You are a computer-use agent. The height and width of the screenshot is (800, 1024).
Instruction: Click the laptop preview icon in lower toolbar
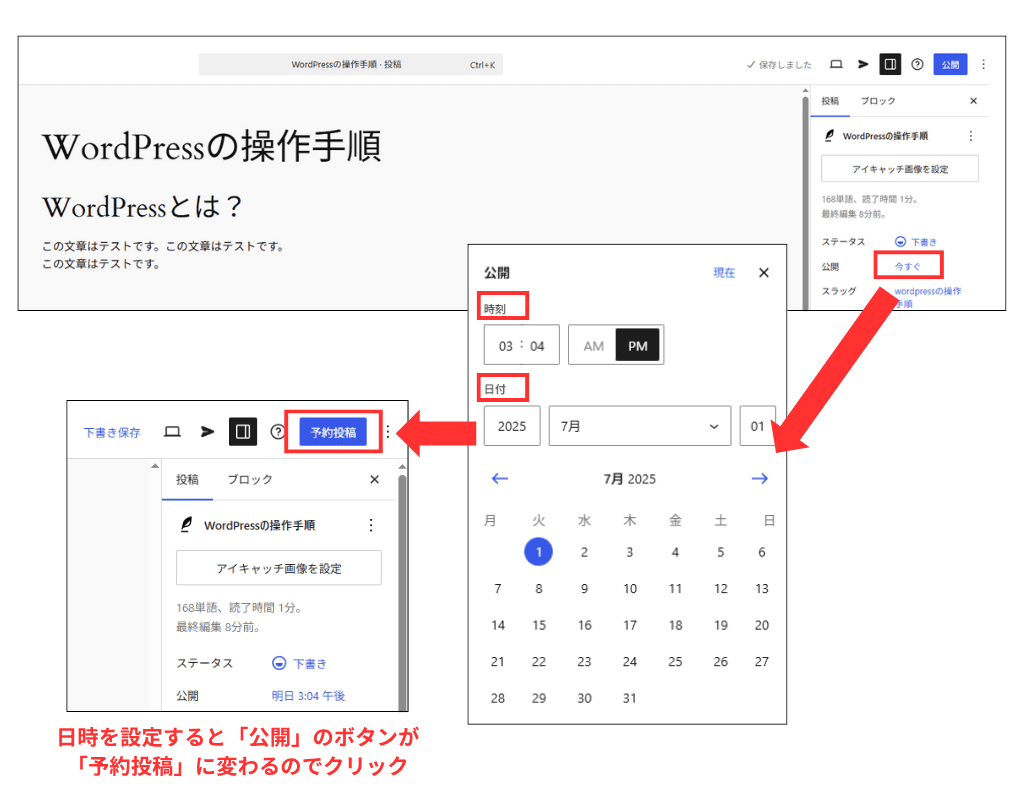(170, 431)
